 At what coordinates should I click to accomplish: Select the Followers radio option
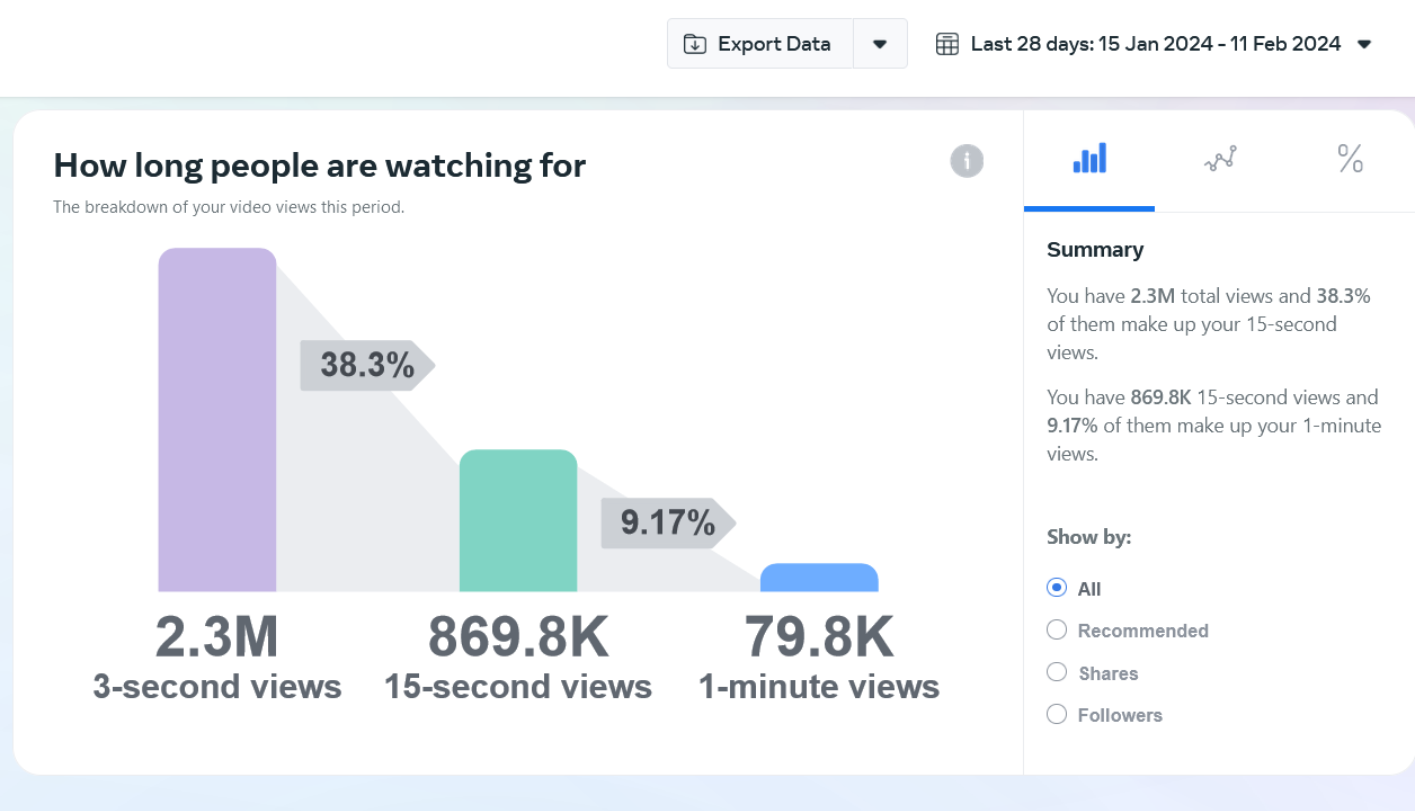[x=1057, y=714]
